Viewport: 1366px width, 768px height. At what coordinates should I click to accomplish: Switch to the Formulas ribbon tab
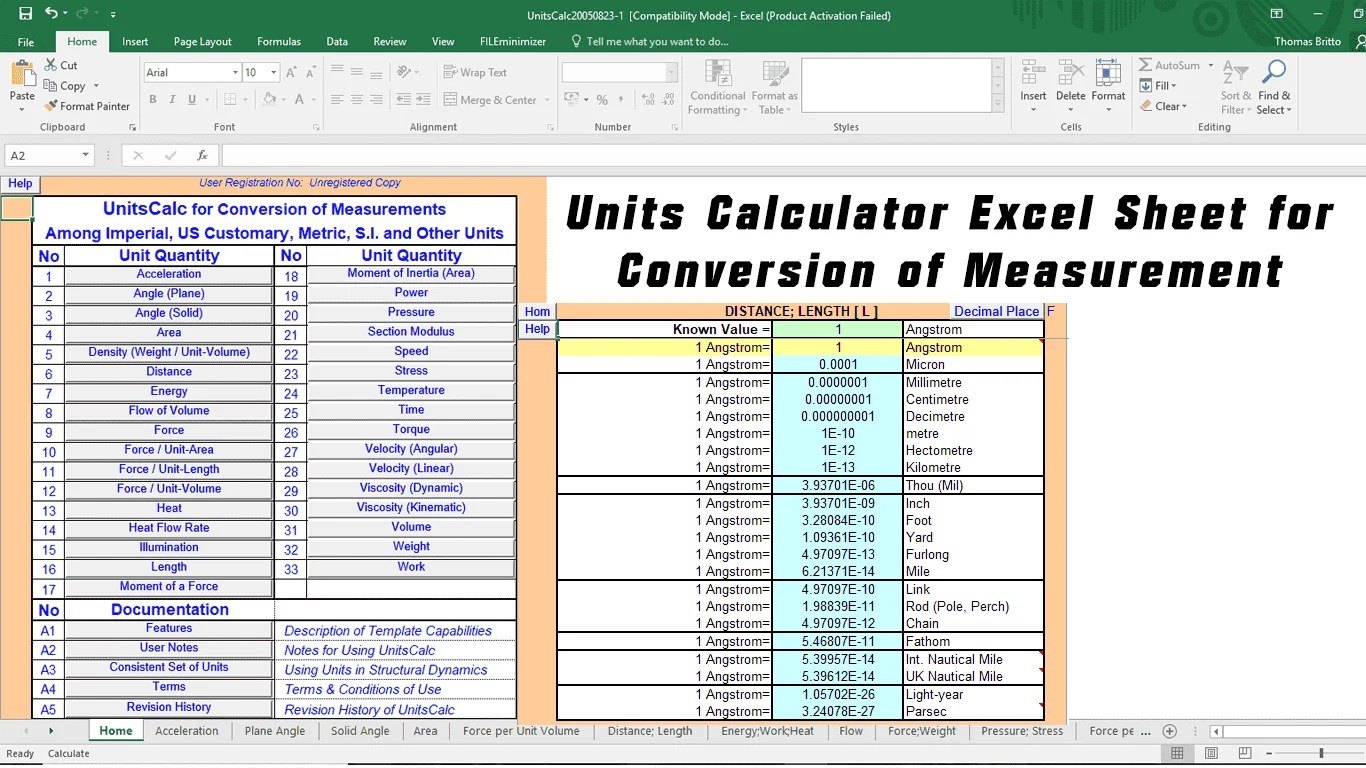[x=279, y=42]
